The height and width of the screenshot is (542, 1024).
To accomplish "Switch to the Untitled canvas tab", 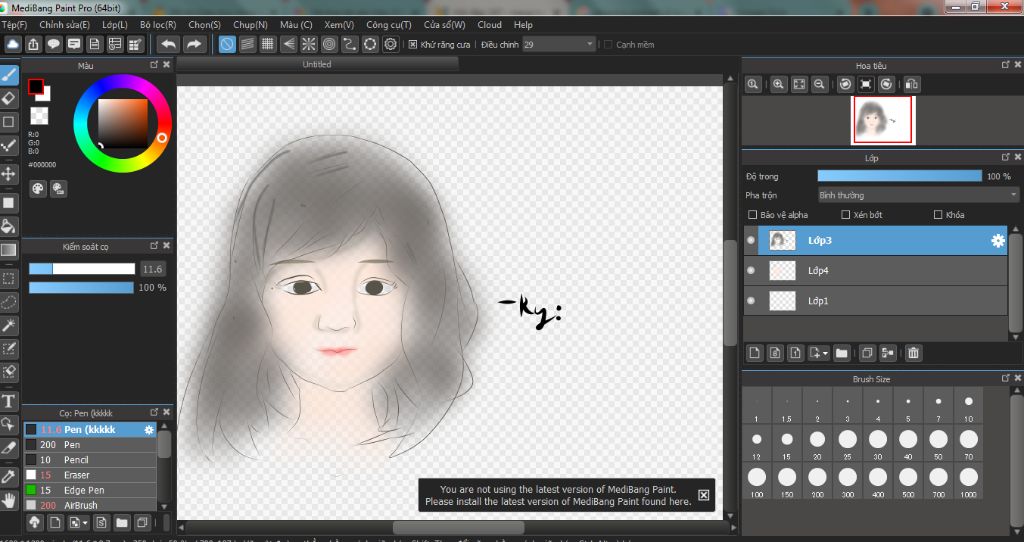I will pyautogui.click(x=317, y=64).
